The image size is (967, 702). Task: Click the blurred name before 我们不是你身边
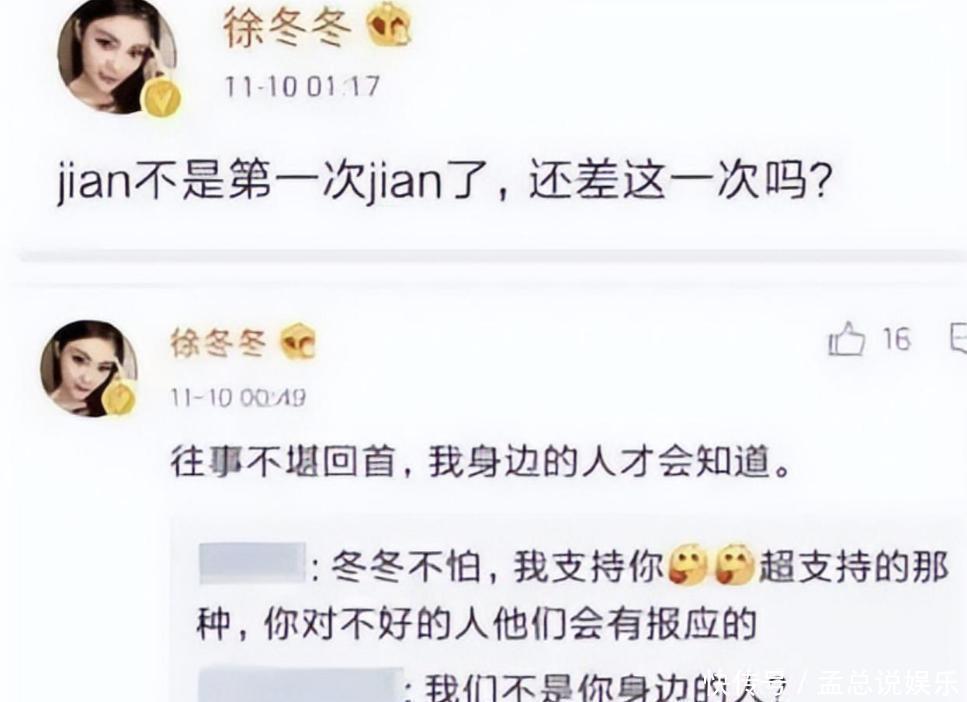(301, 684)
